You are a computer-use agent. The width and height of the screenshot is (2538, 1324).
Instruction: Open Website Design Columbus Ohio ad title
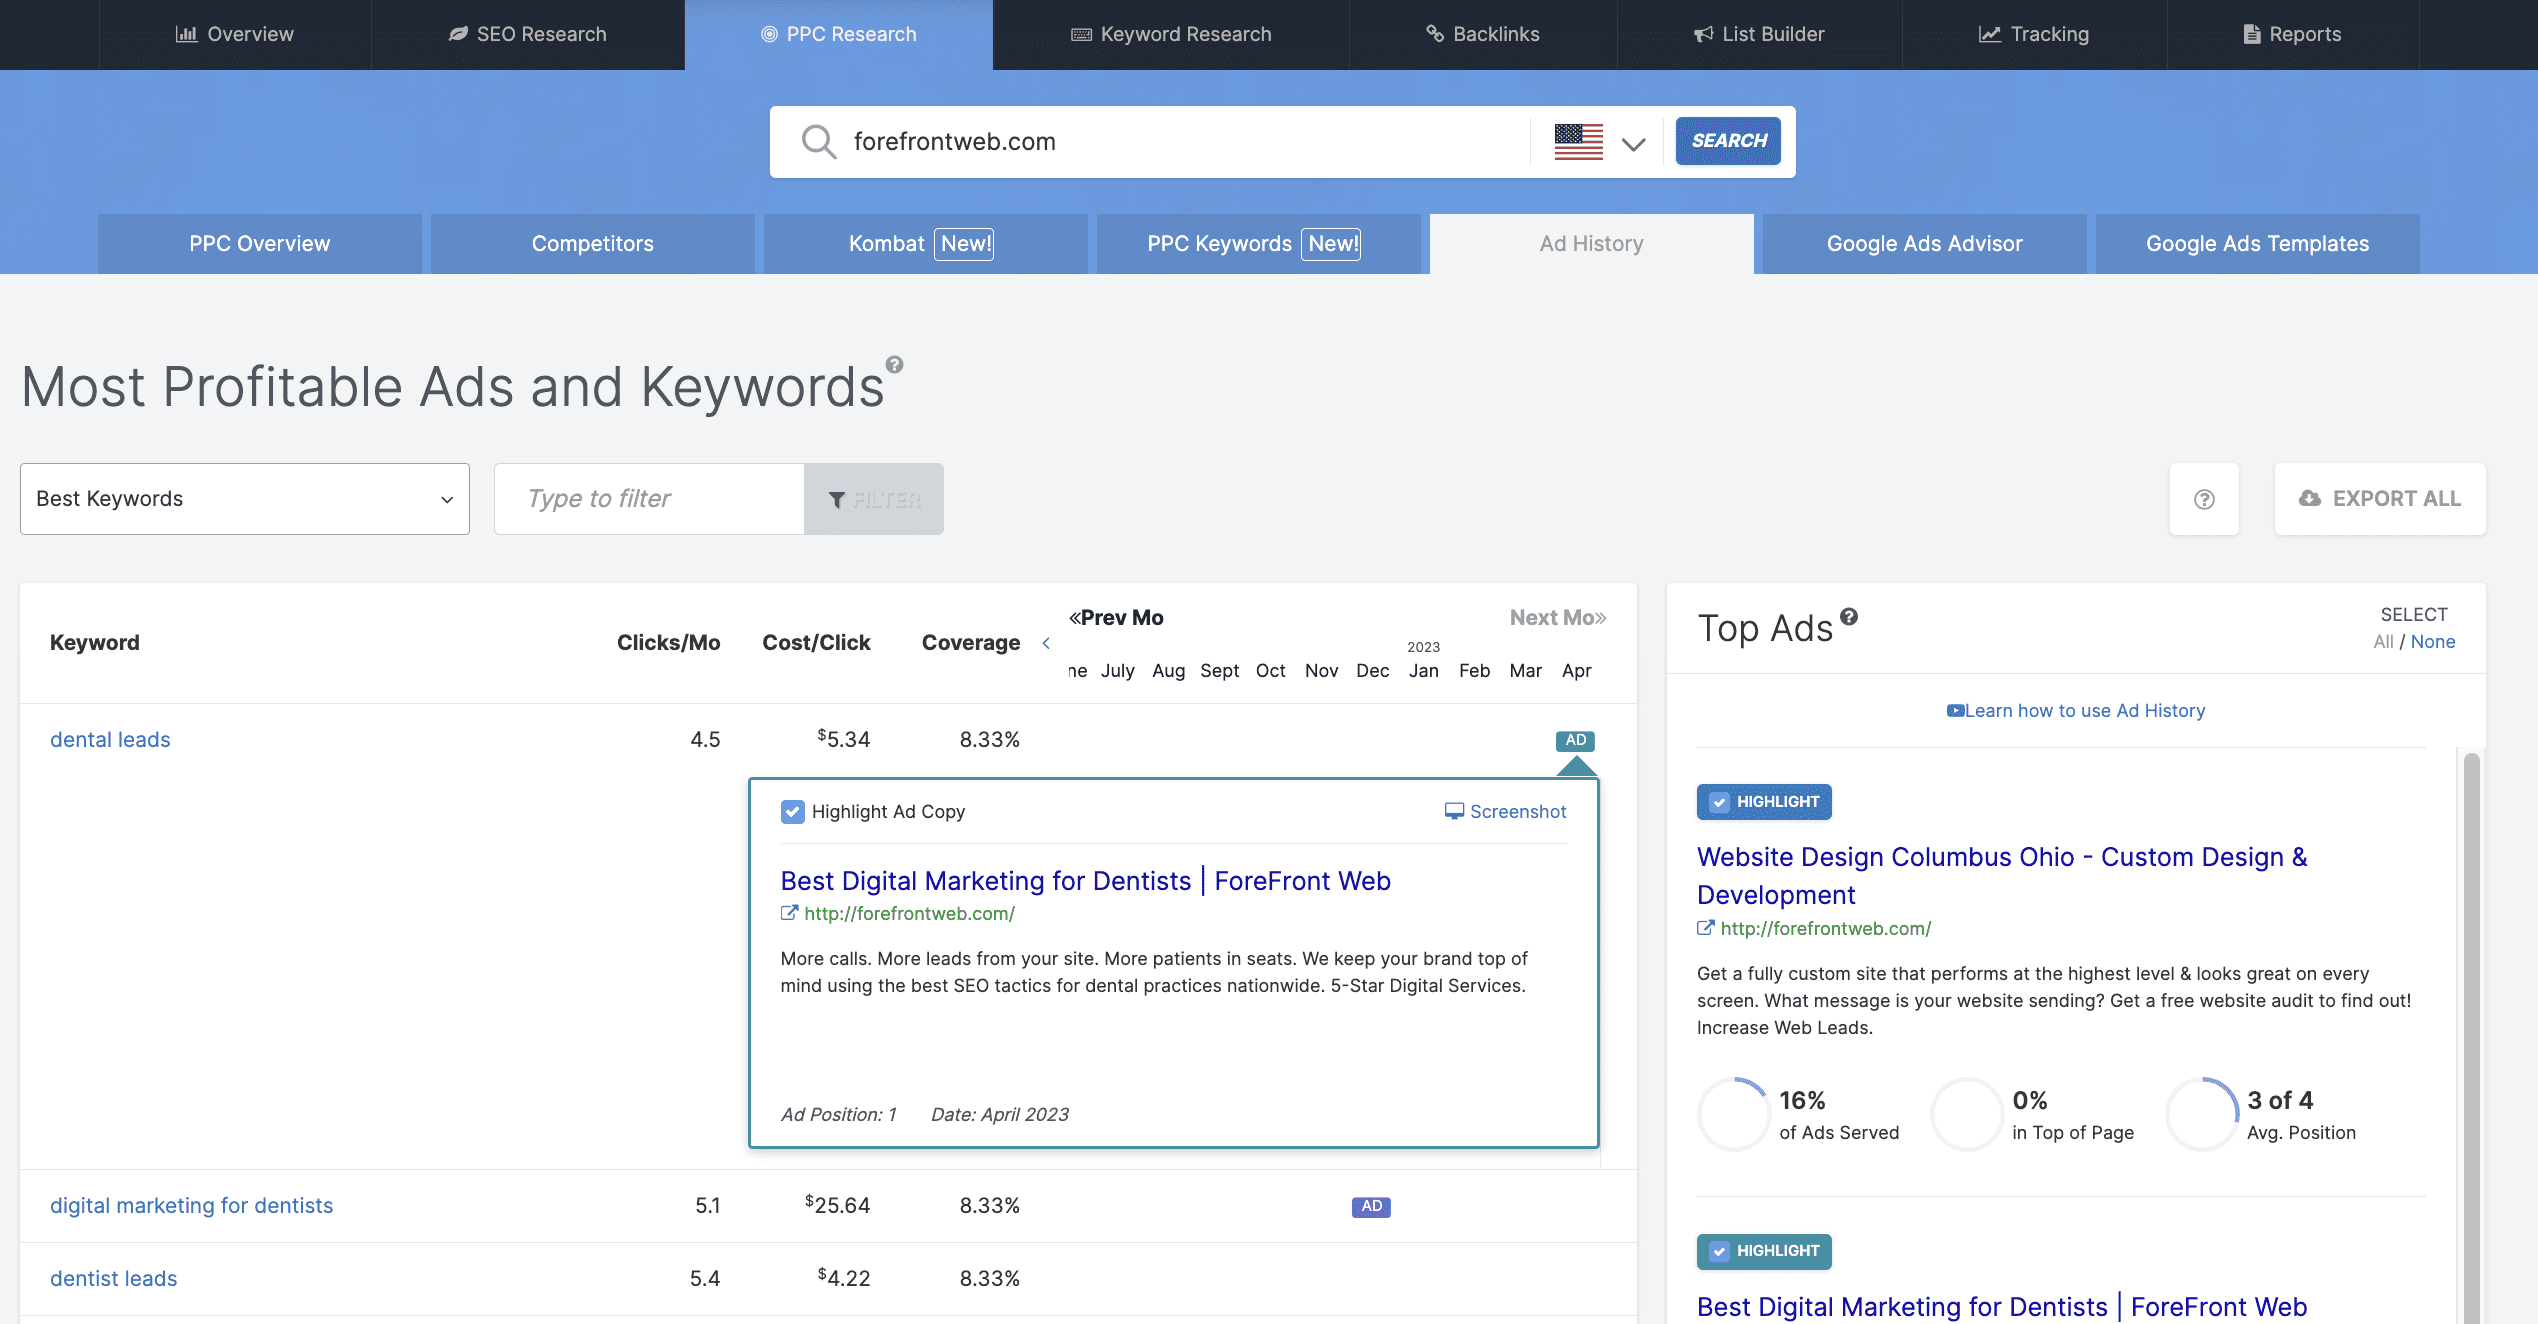[2002, 876]
